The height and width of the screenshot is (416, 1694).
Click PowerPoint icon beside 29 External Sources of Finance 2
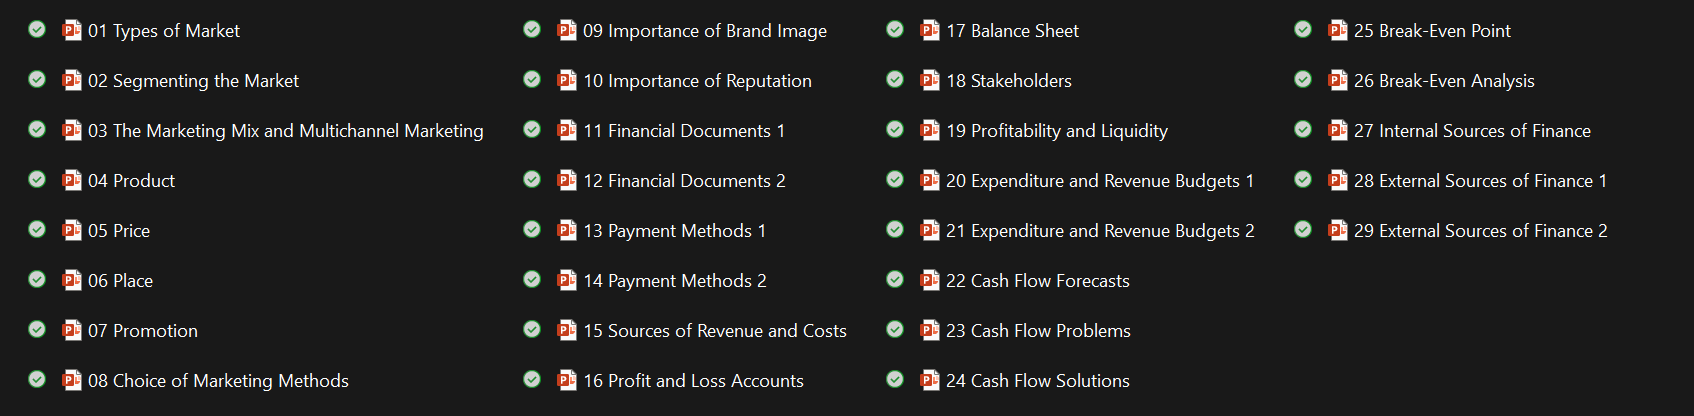[1338, 230]
